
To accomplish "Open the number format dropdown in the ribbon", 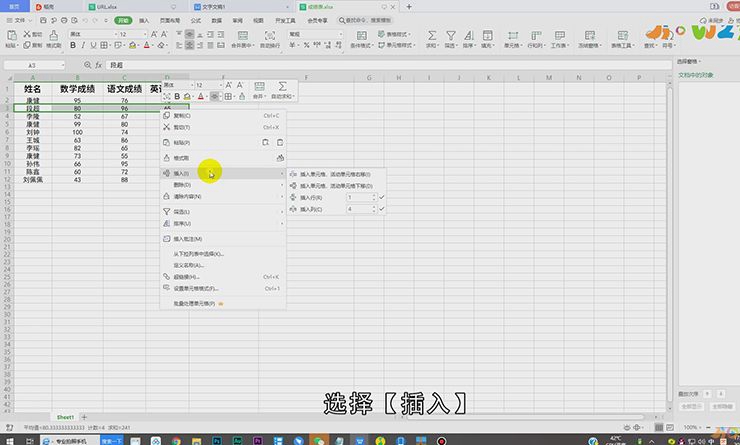I will (x=340, y=34).
